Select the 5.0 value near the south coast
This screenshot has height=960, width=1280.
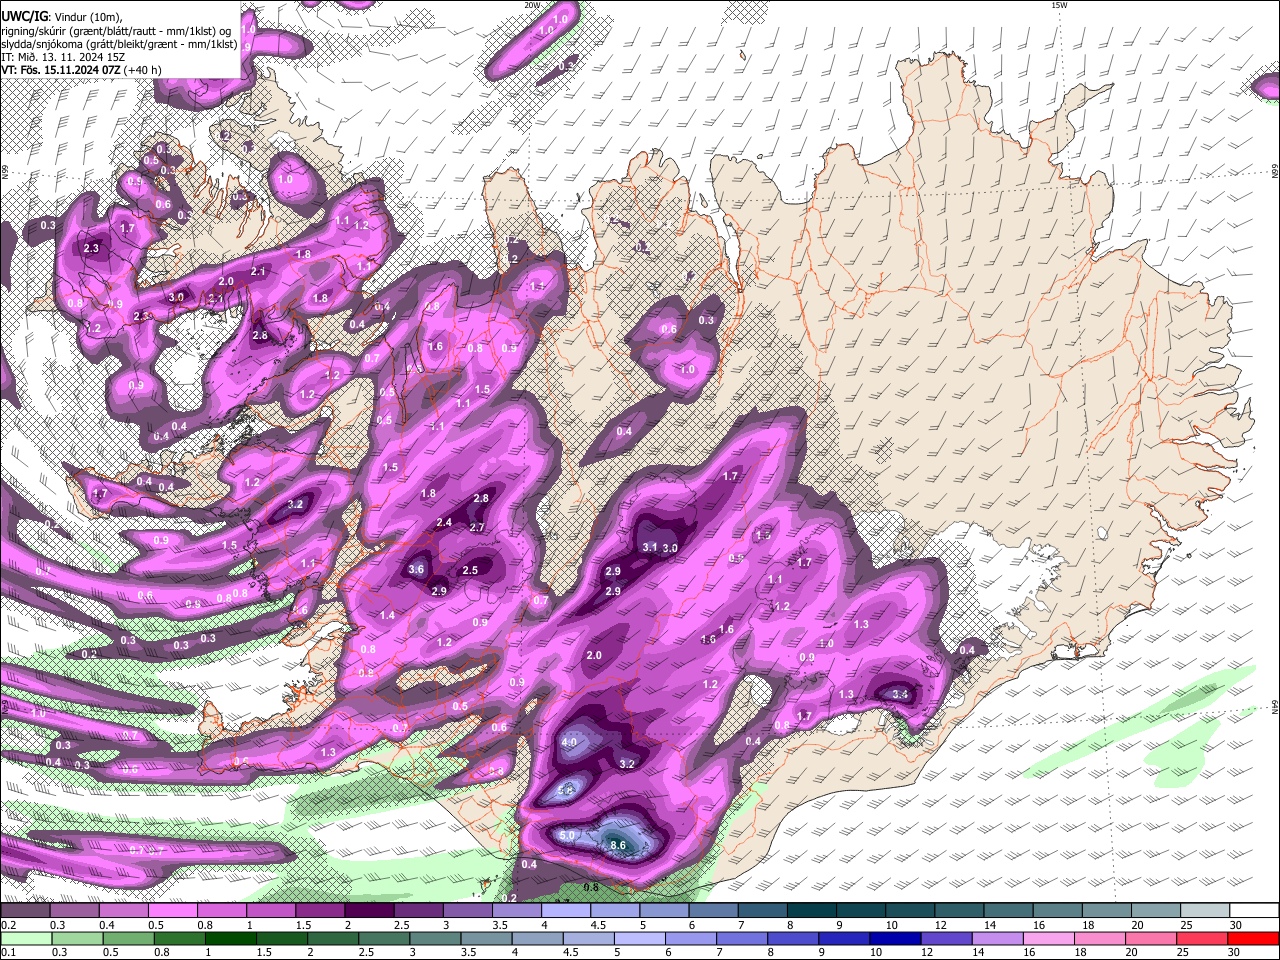pos(567,835)
